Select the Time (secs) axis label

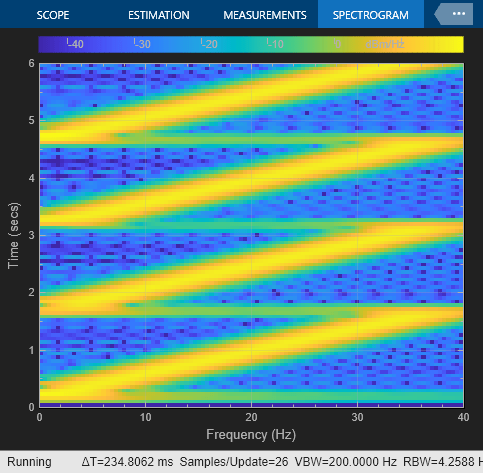tap(14, 235)
